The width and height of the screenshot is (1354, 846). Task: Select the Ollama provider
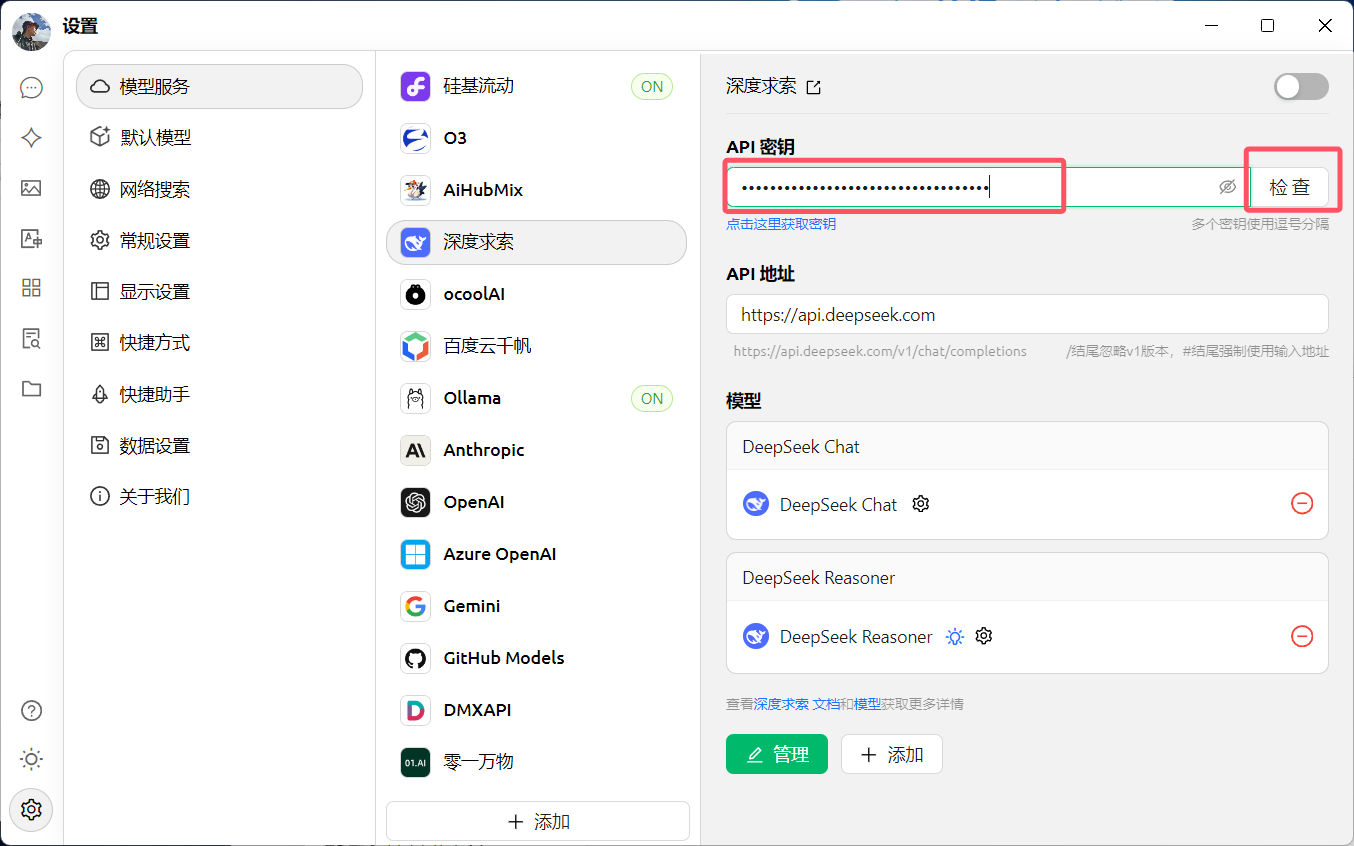coord(537,398)
